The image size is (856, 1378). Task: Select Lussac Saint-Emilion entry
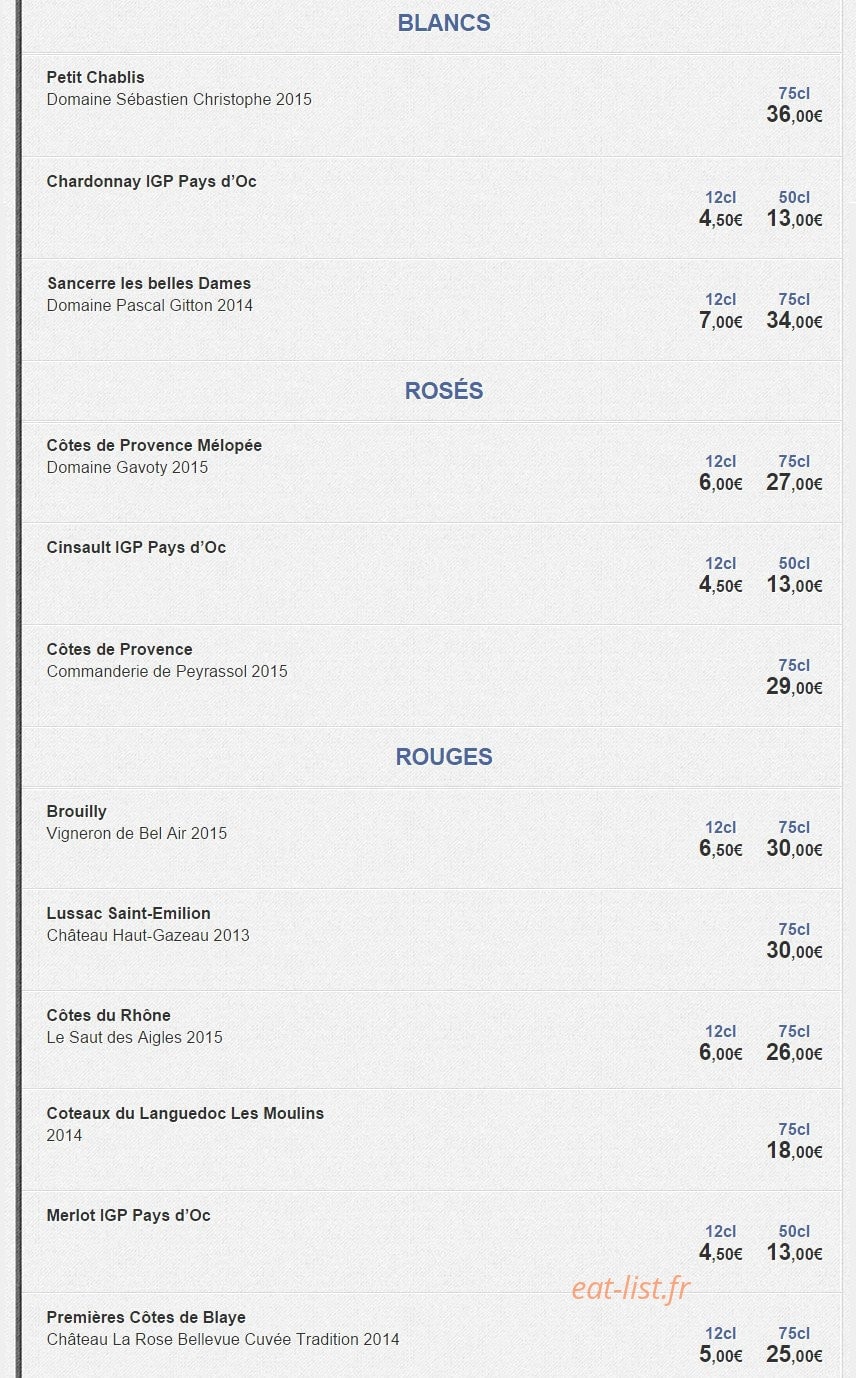pos(128,913)
